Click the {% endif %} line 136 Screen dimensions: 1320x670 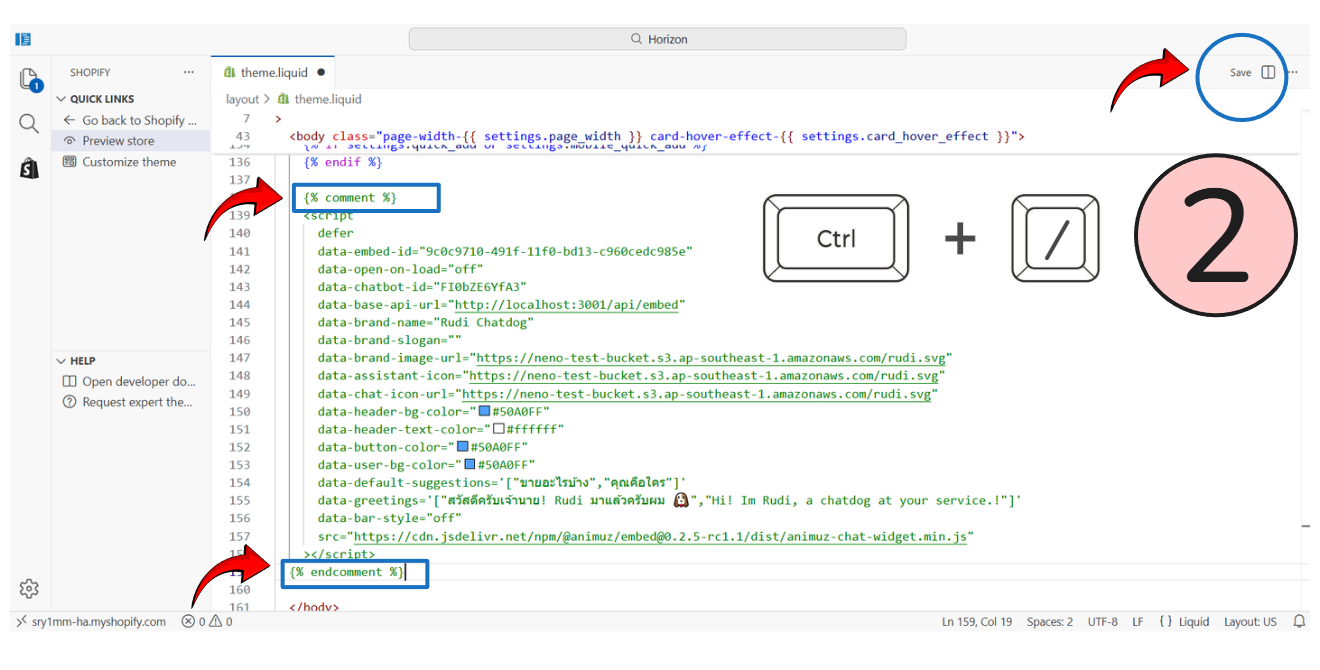(342, 162)
